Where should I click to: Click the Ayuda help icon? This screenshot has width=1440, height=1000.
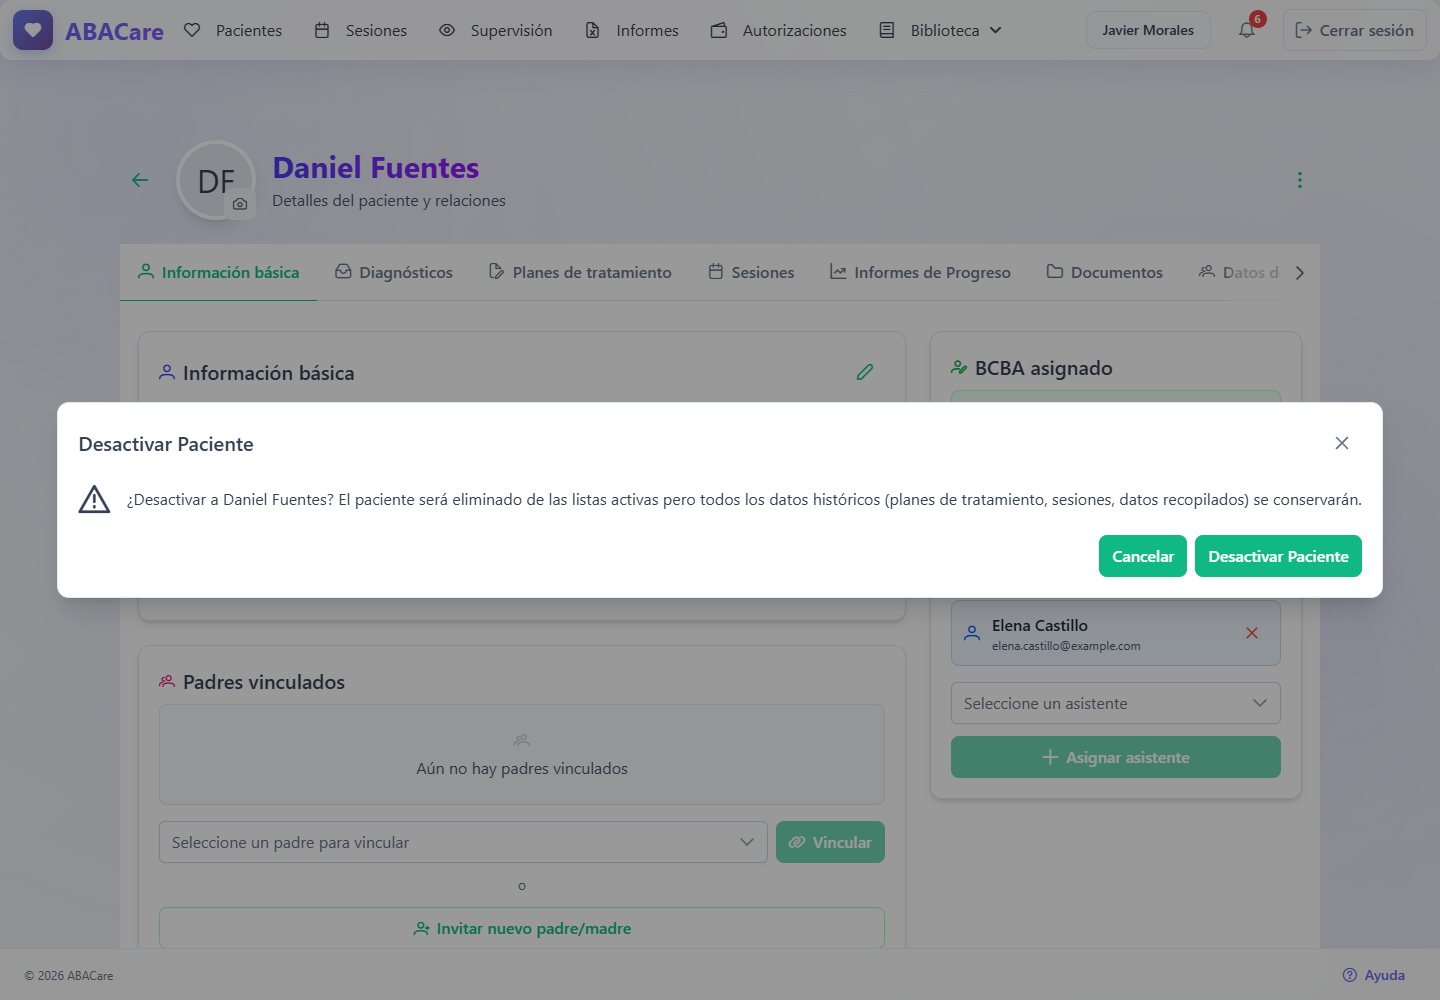point(1350,975)
